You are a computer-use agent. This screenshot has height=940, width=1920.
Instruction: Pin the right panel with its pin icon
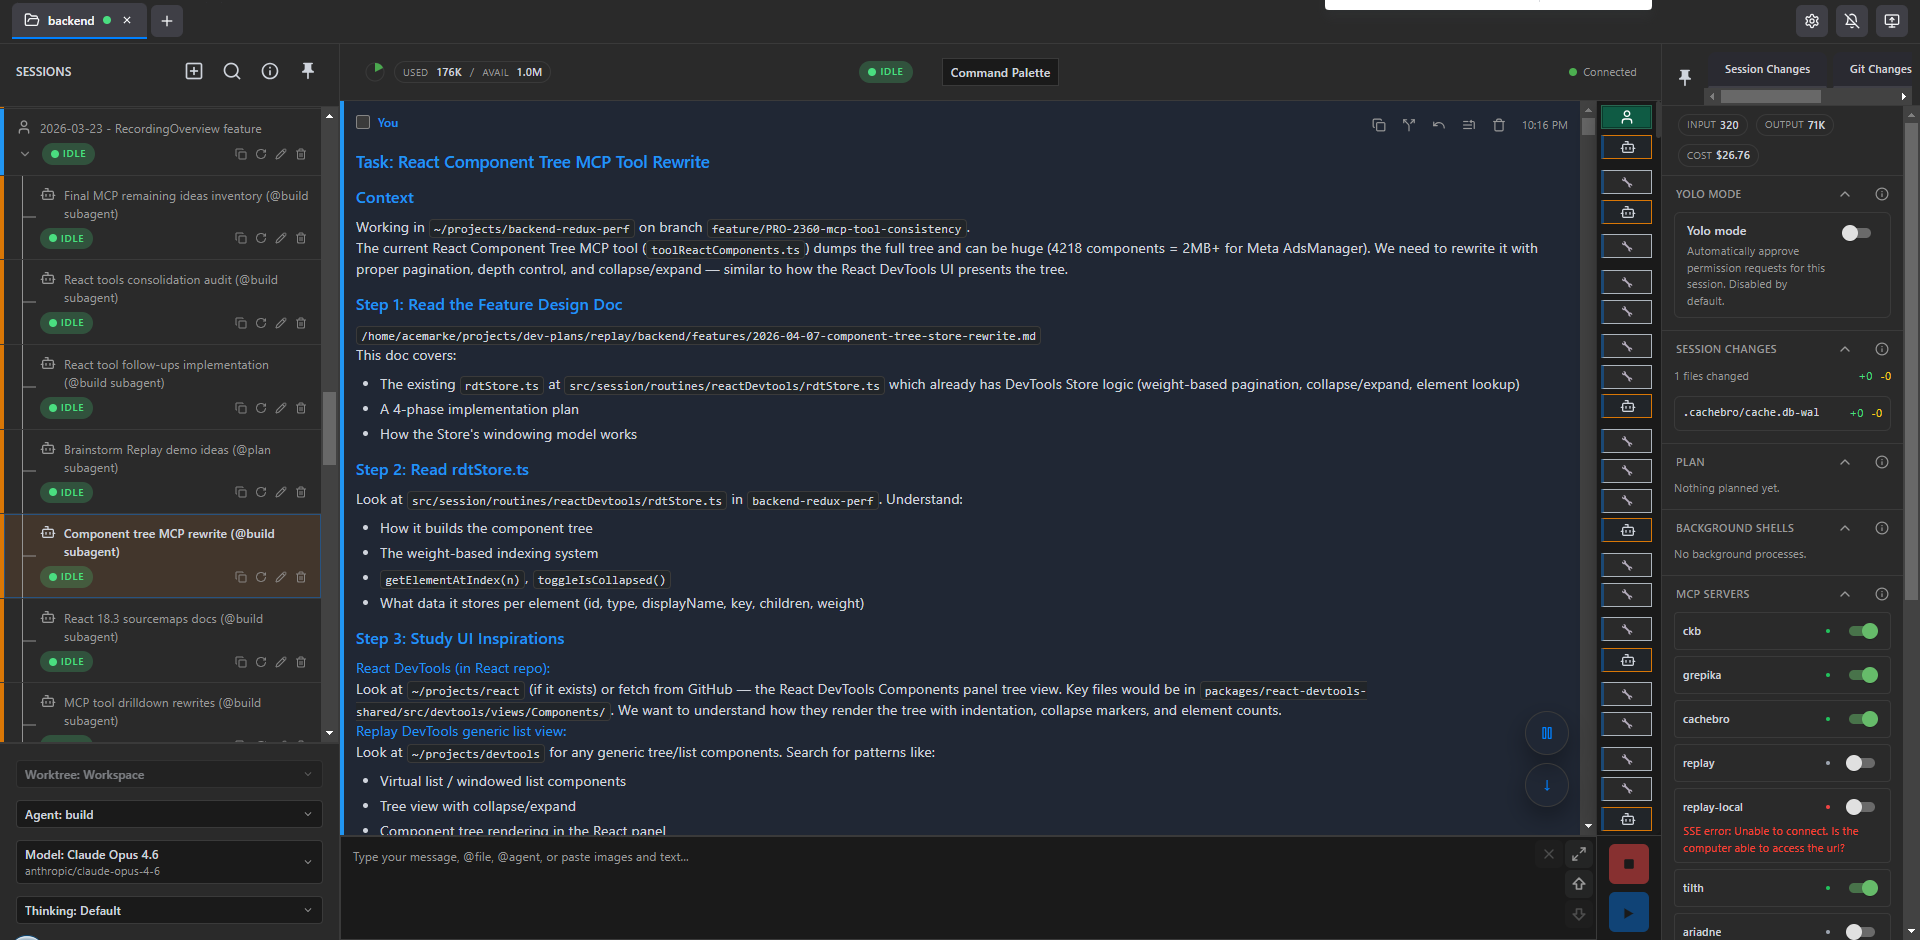point(1685,76)
